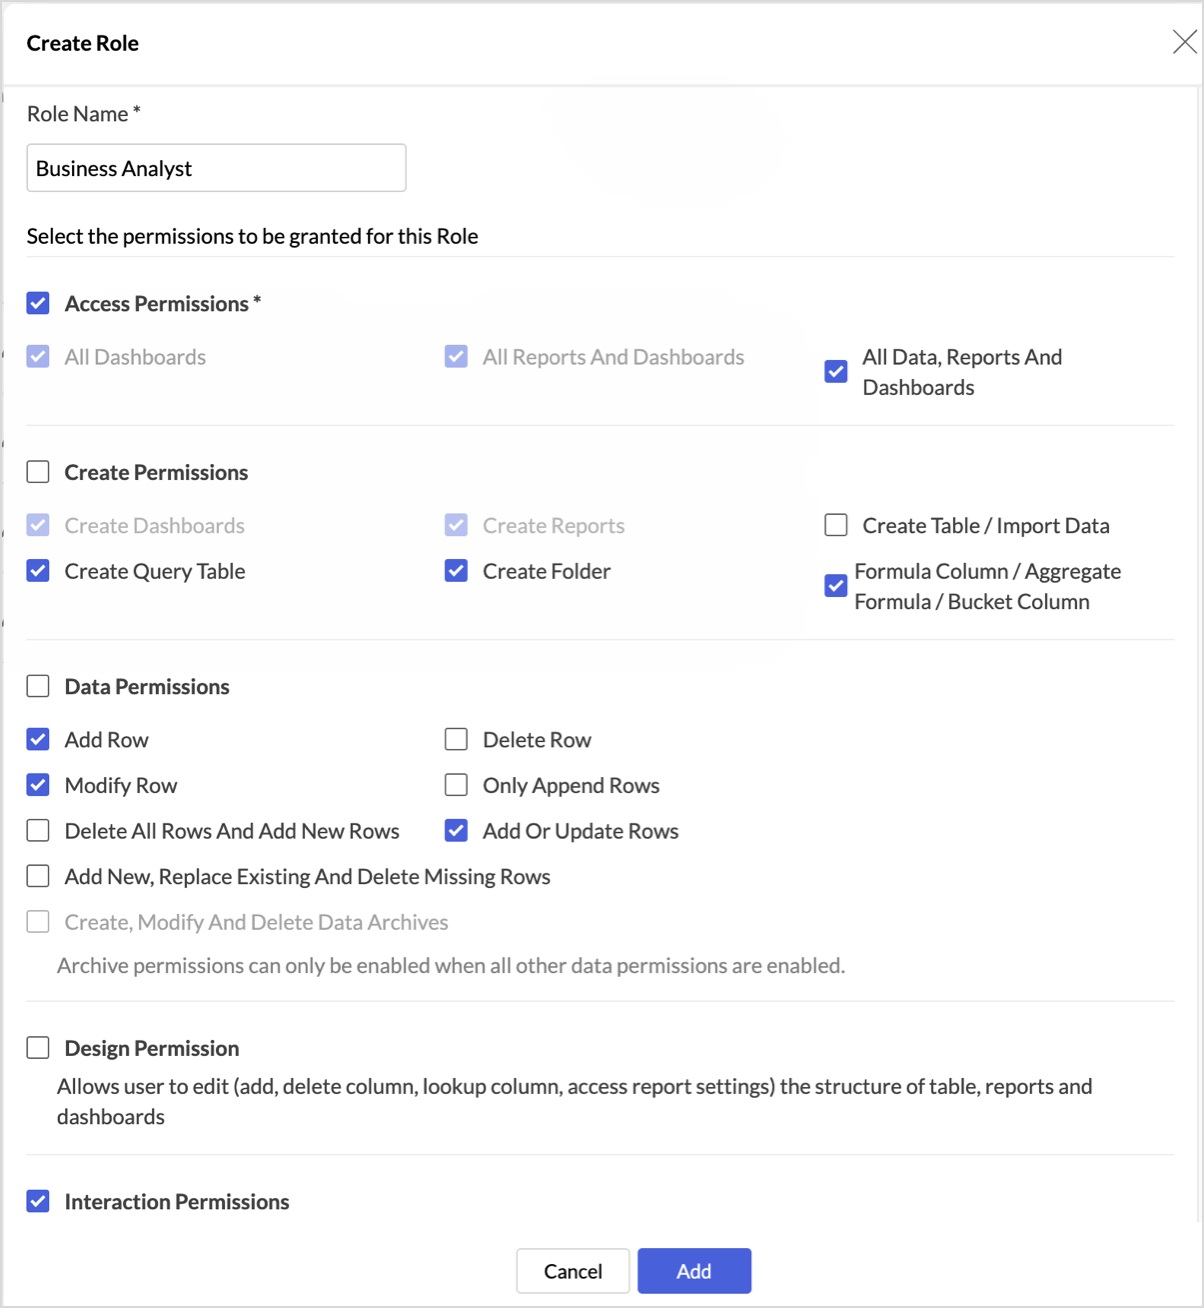
Task: Uncheck Add Or Update Rows
Action: tap(456, 831)
